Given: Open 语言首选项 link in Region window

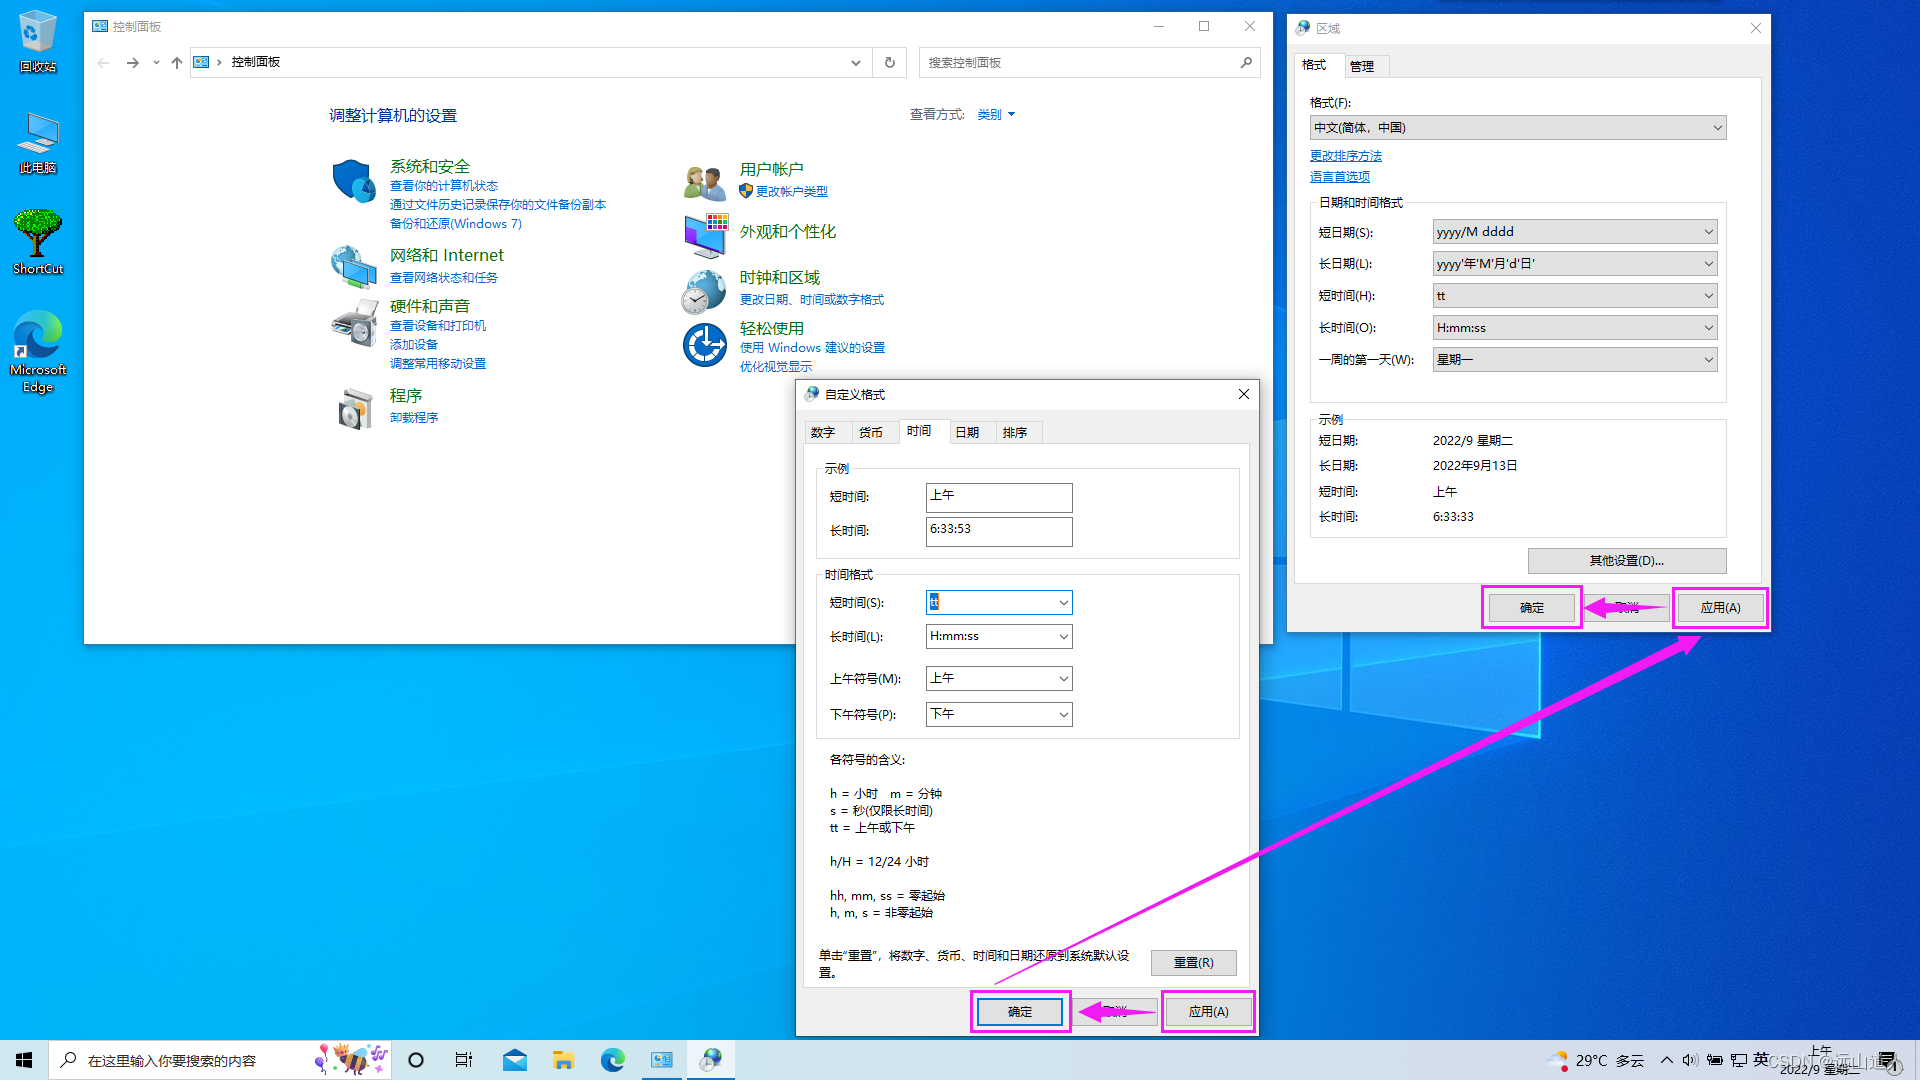Looking at the screenshot, I should coord(1340,176).
